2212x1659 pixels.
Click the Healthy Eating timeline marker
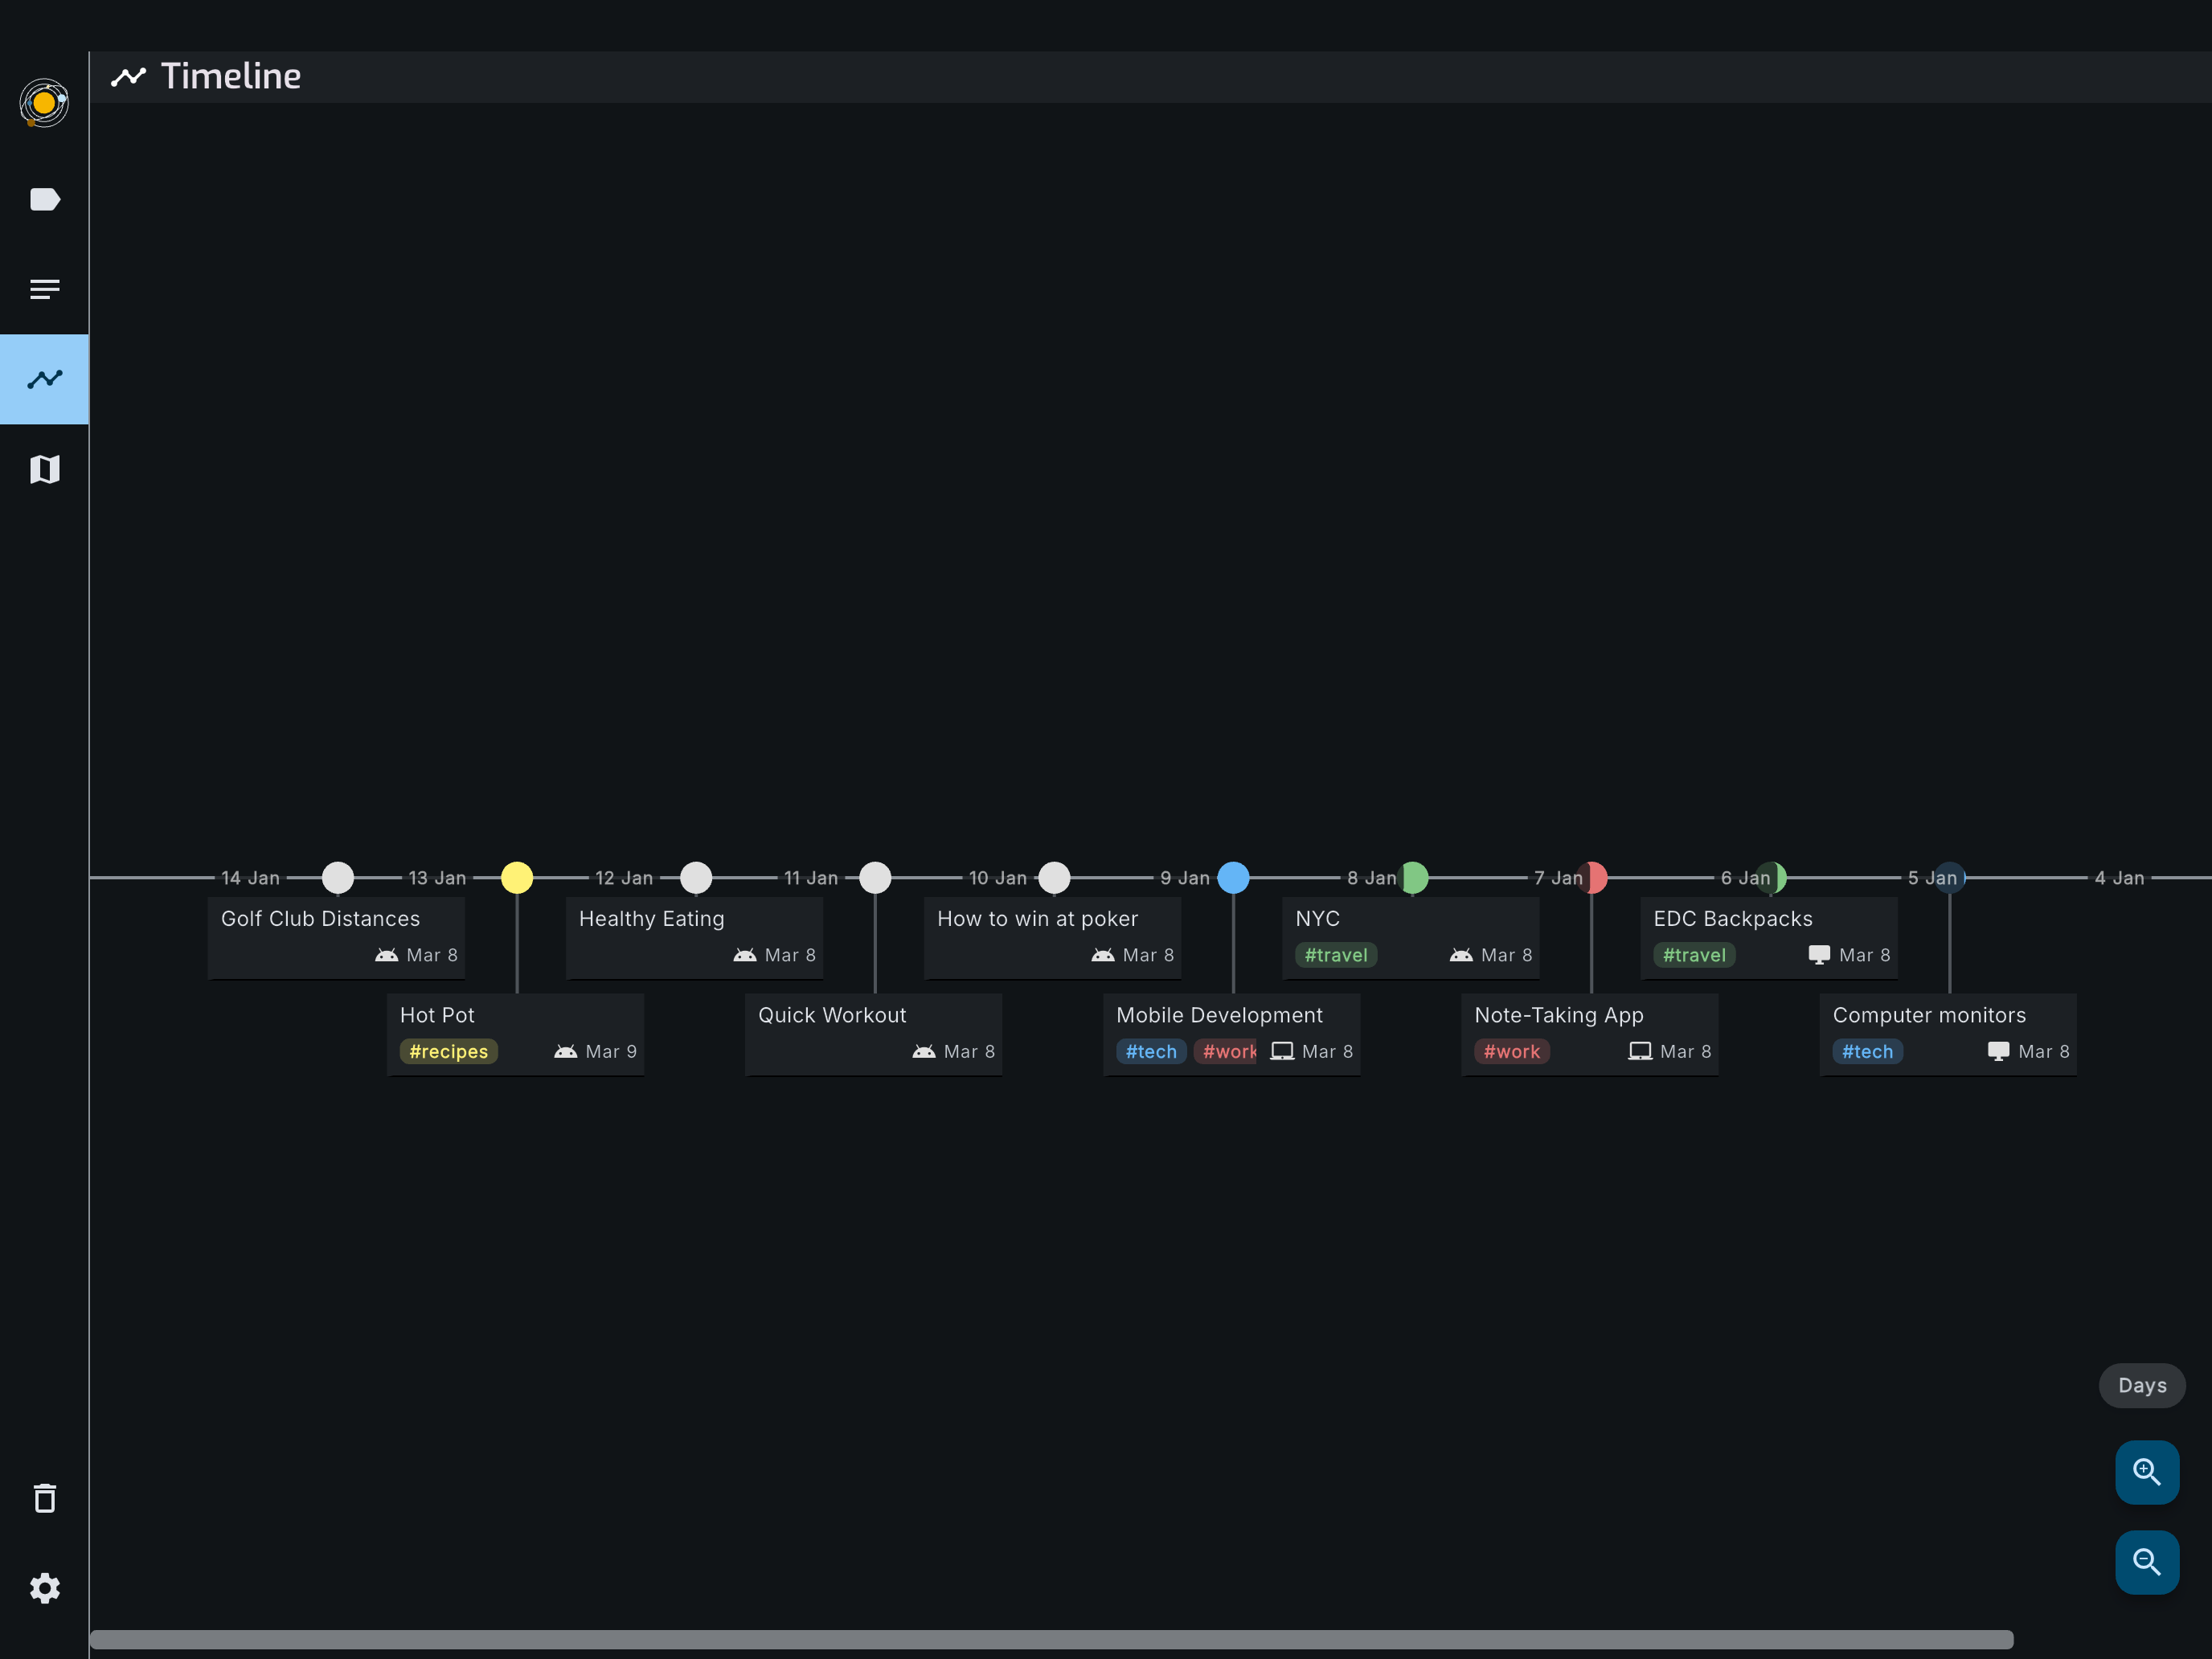coord(696,877)
